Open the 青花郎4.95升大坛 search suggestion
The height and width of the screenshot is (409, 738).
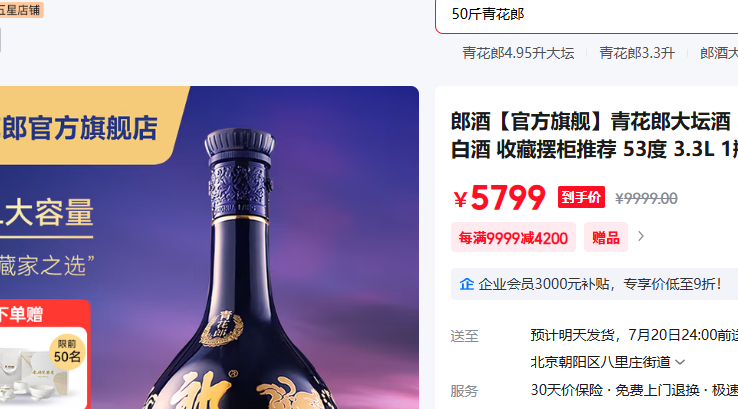518,53
